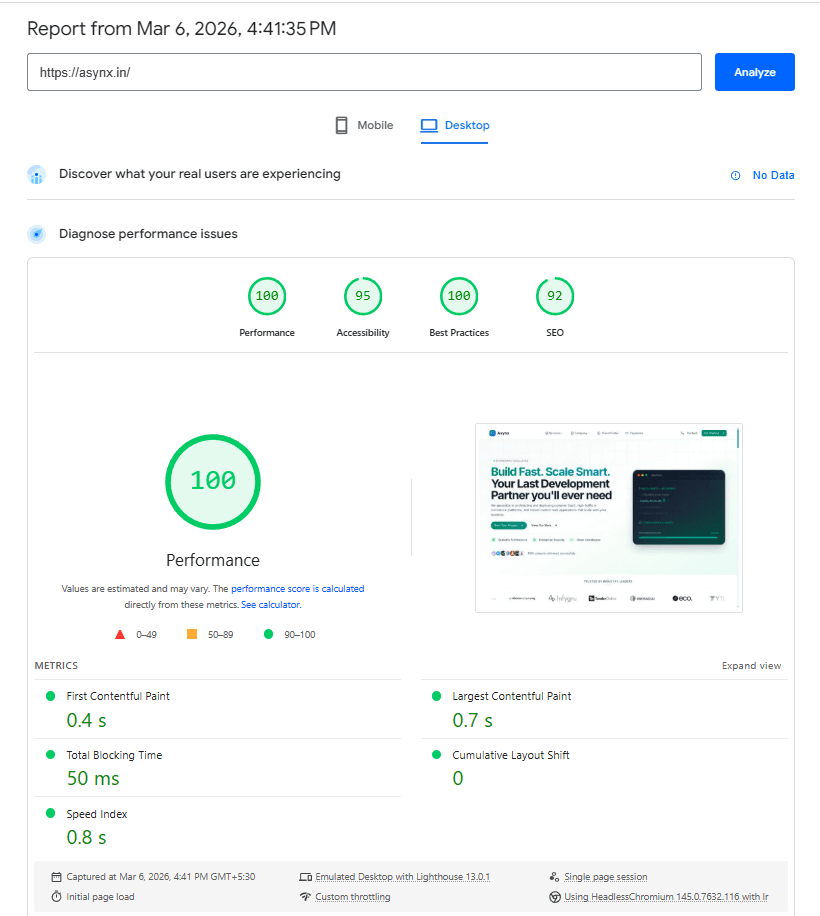The height and width of the screenshot is (916, 820).
Task: Click the green dot beside Largest Contentful Paint
Action: point(436,696)
